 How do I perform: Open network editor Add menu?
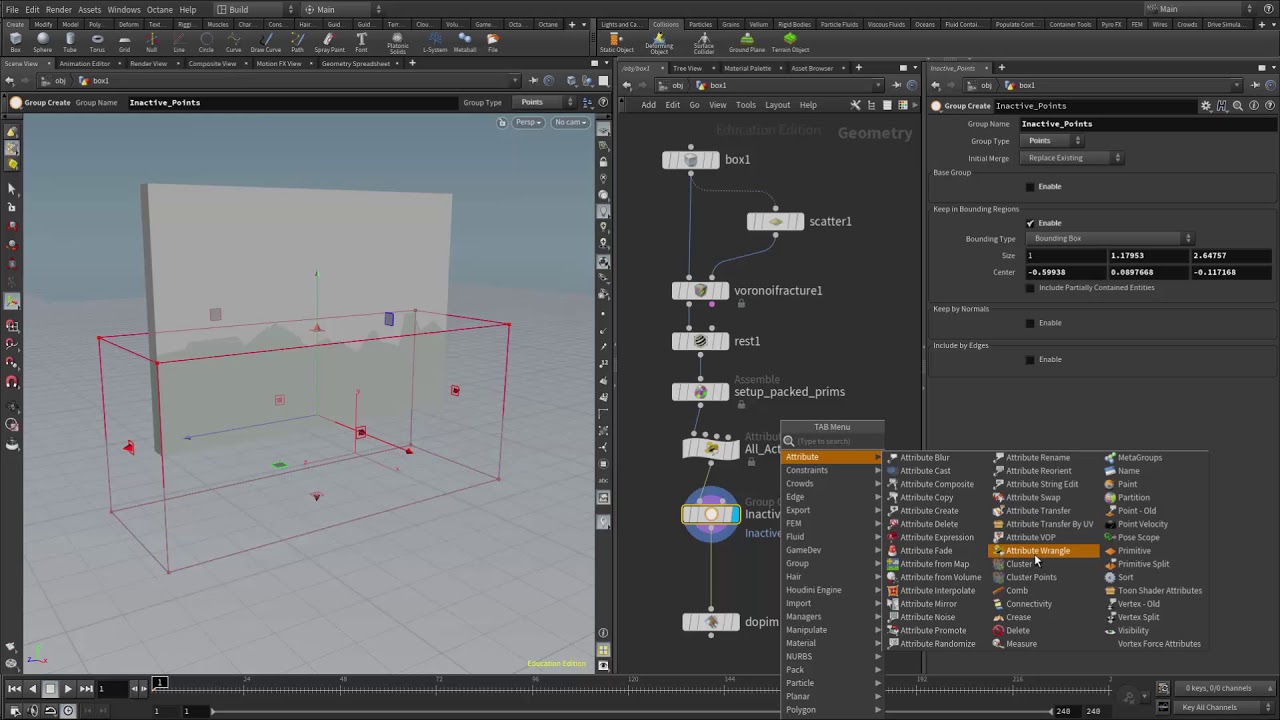click(x=648, y=105)
